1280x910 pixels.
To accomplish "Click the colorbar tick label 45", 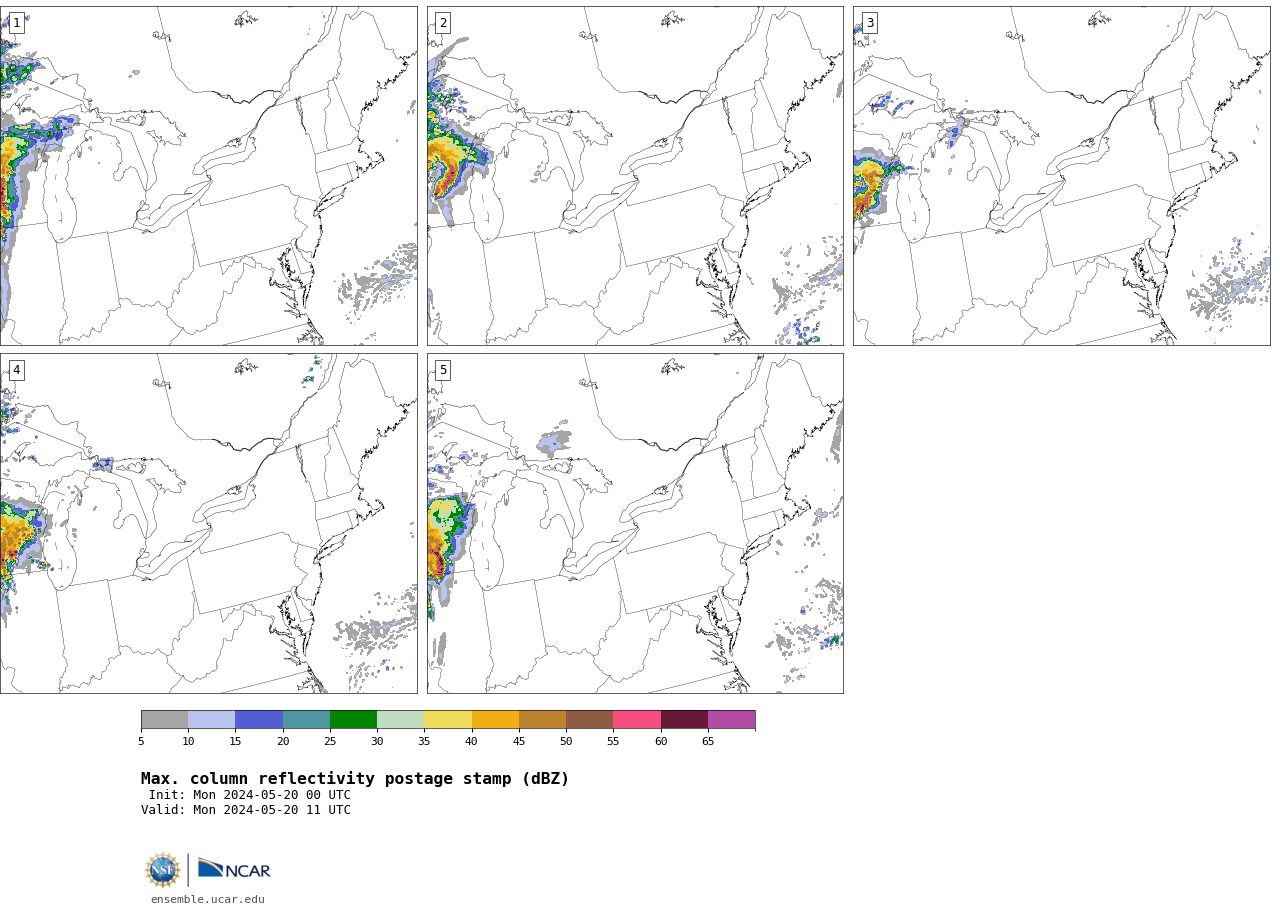I will [x=519, y=742].
